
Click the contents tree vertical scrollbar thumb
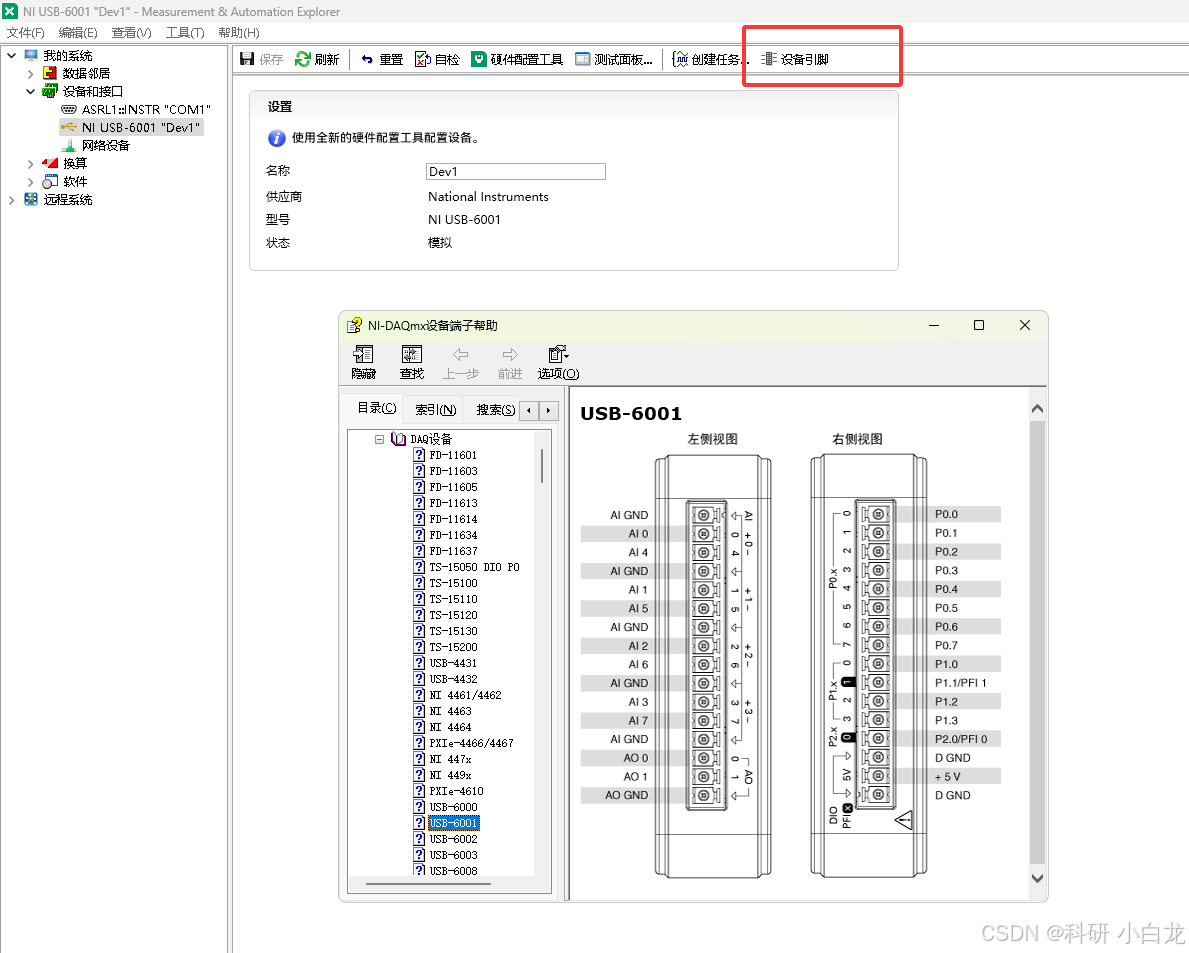[x=542, y=466]
